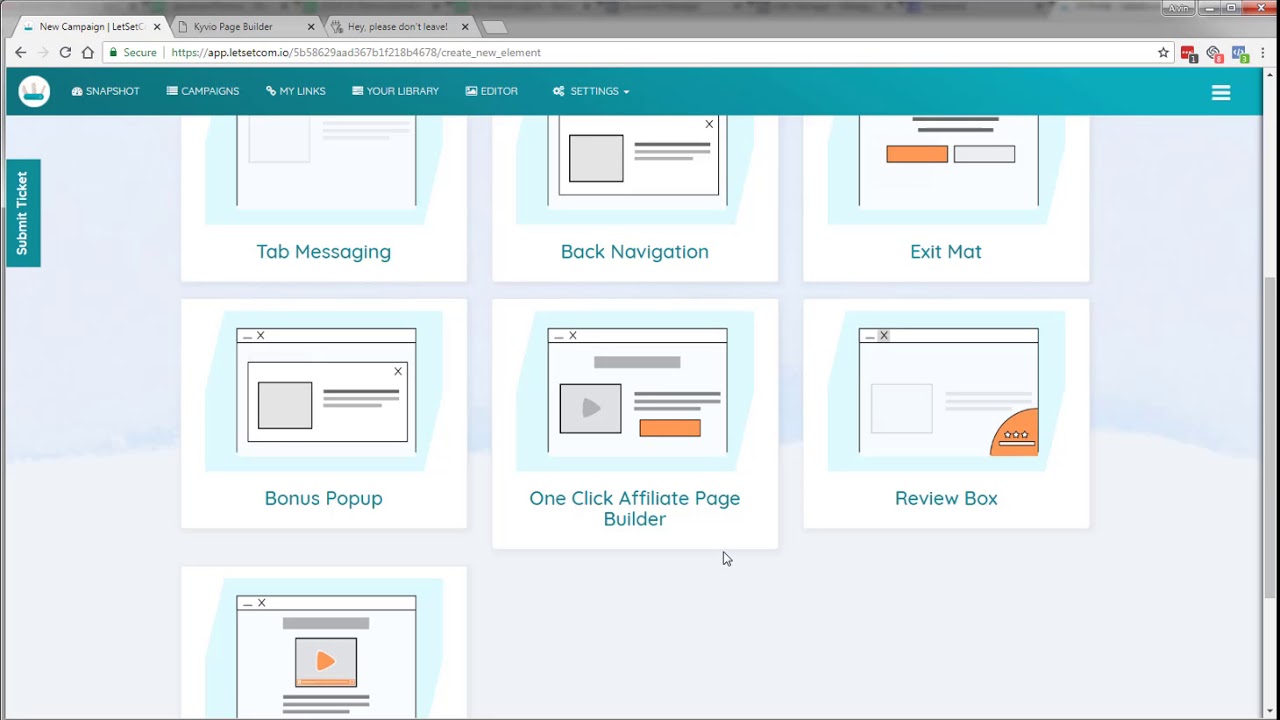Image resolution: width=1280 pixels, height=720 pixels.
Task: Expand the Settings dropdown menu
Action: [591, 91]
